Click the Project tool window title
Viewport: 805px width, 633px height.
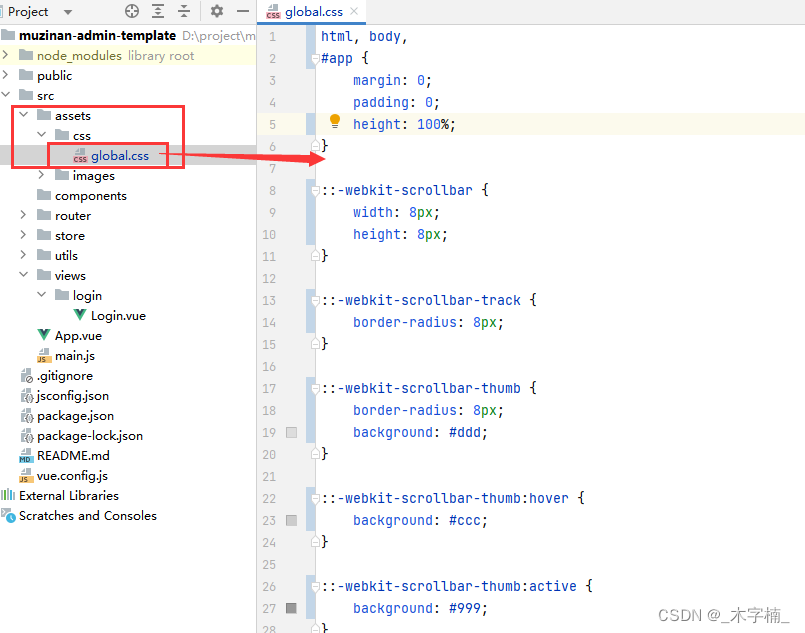point(28,11)
